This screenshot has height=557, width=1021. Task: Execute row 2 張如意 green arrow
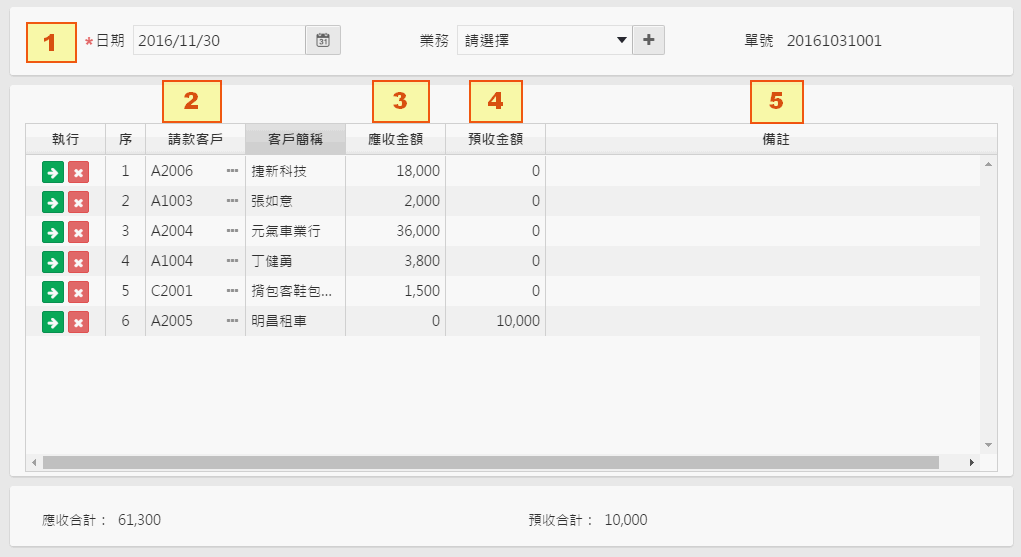[53, 202]
